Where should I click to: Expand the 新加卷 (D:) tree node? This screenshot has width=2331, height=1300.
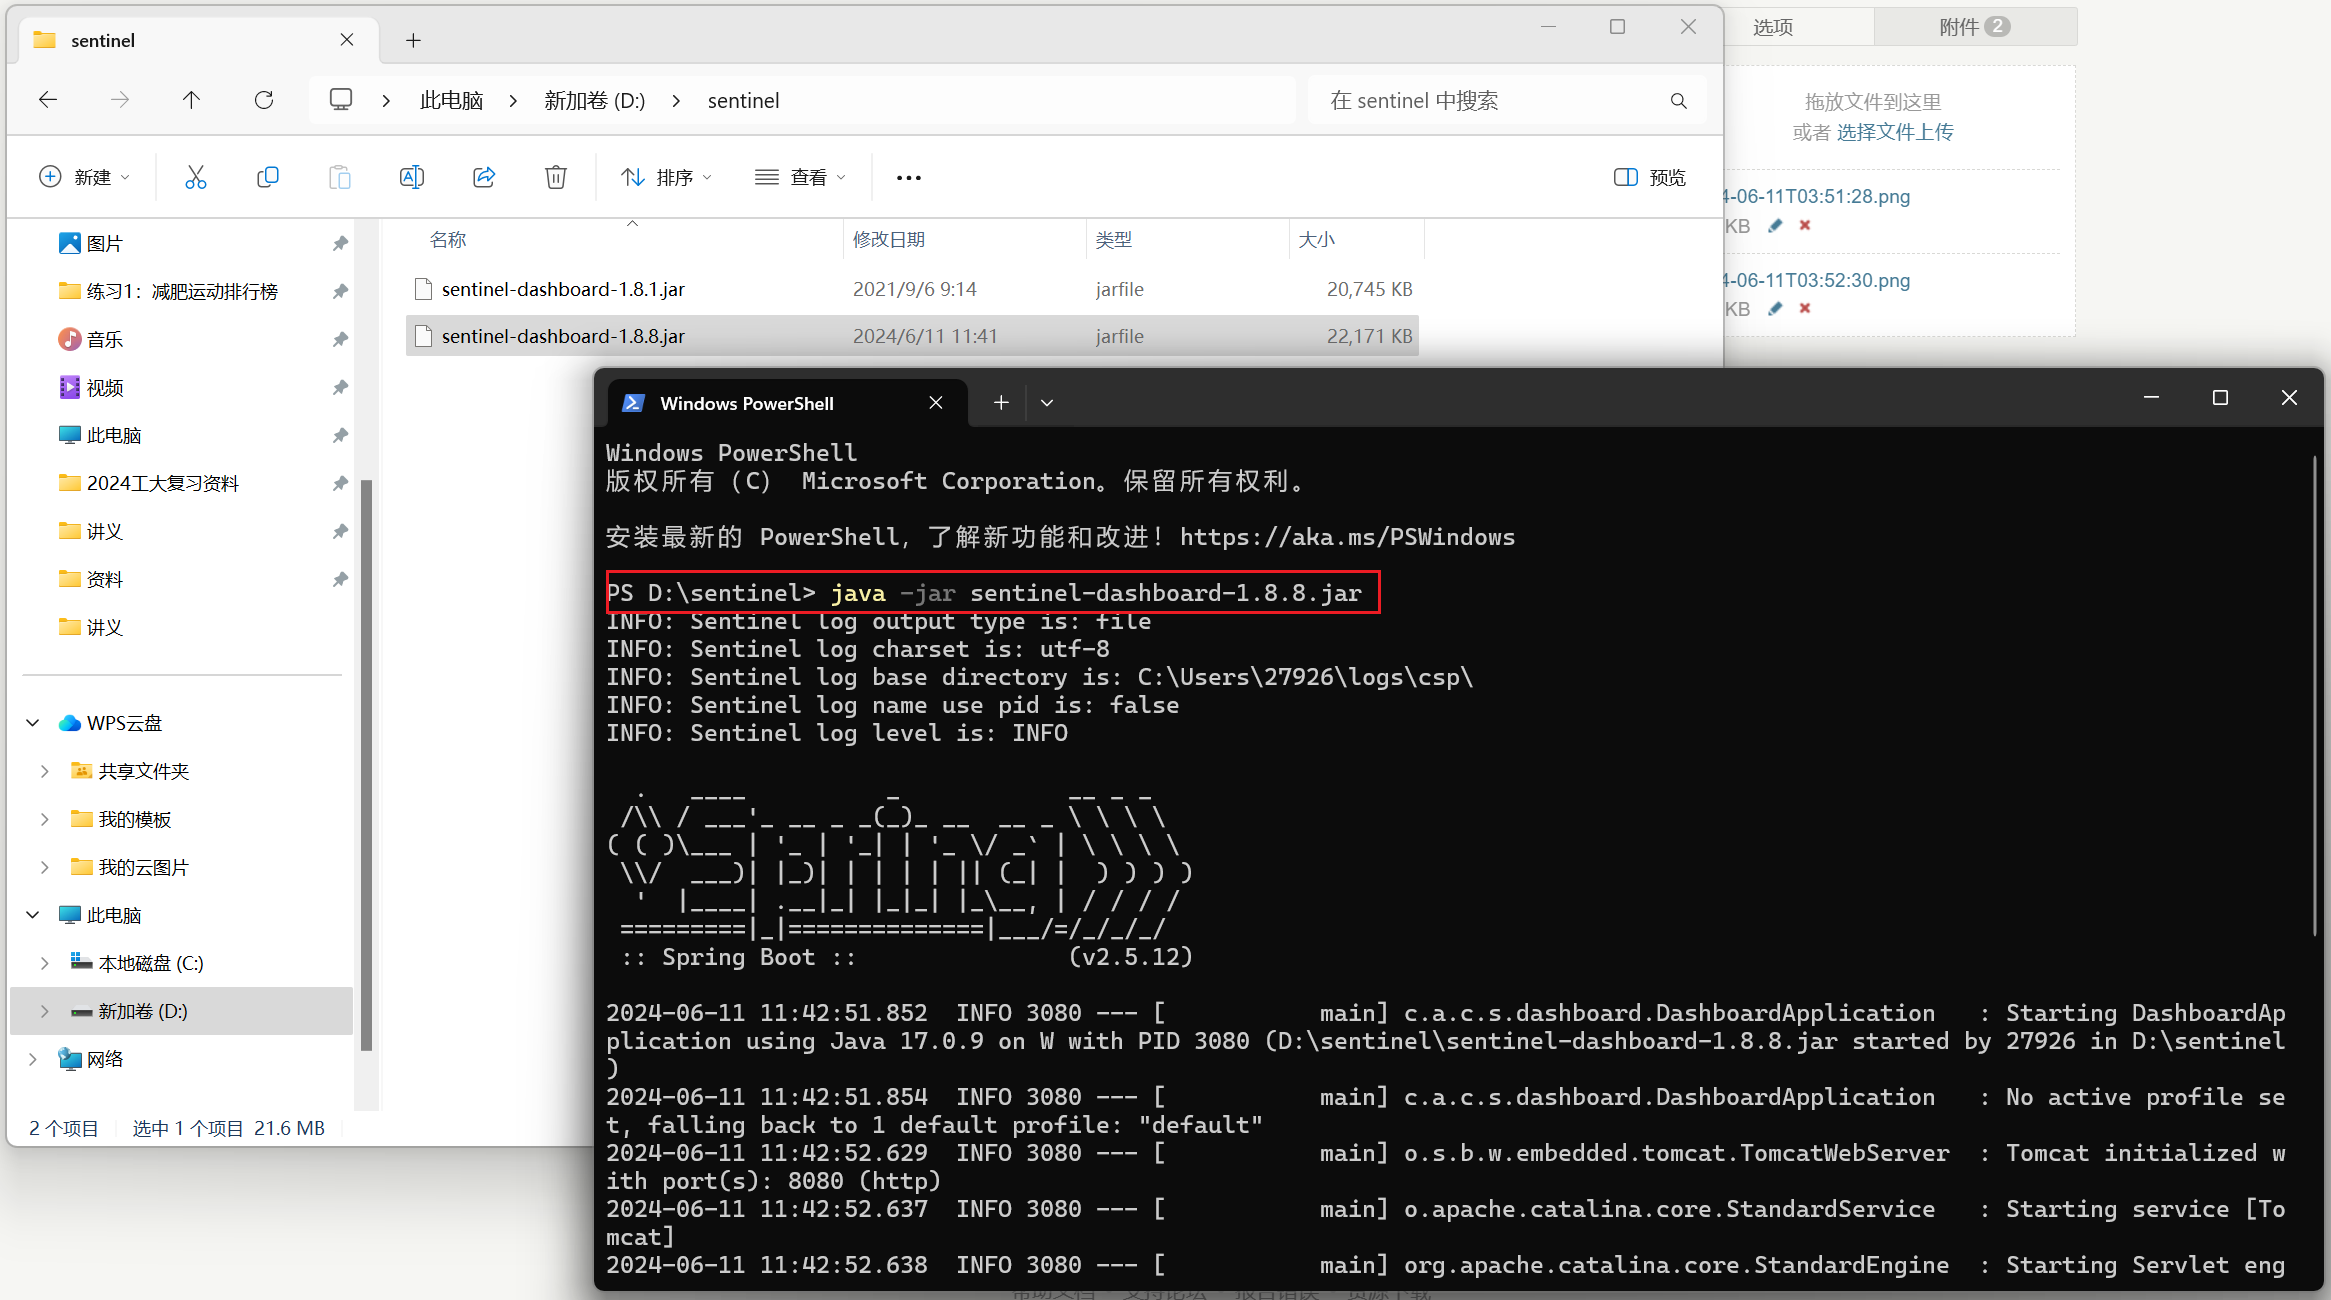coord(45,1011)
